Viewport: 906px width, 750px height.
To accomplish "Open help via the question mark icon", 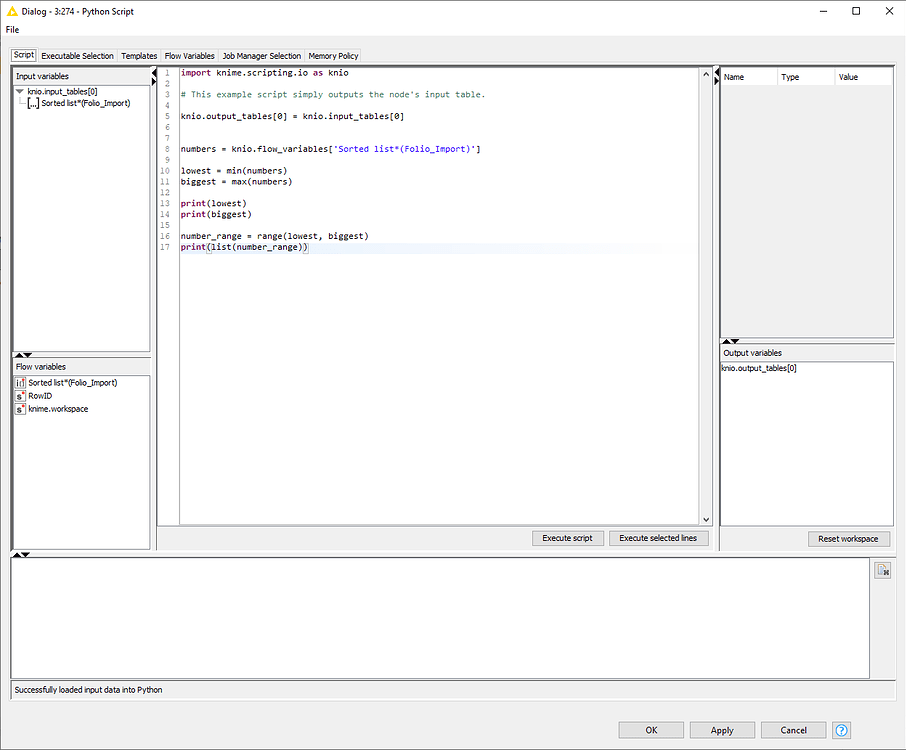I will pos(841,730).
